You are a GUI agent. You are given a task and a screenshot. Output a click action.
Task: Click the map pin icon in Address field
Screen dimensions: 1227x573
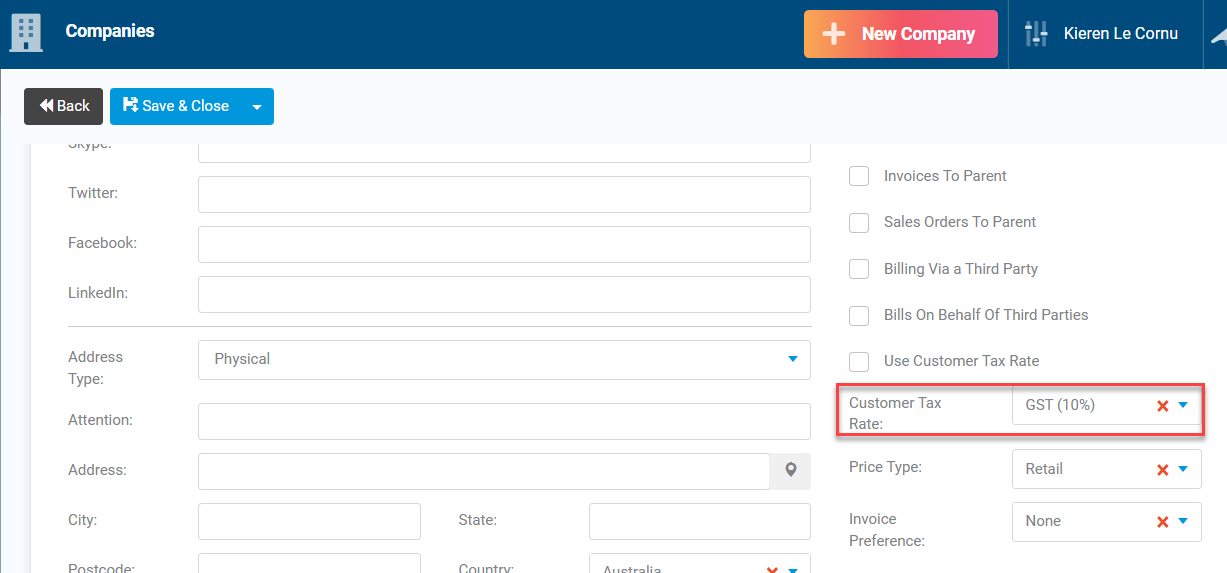tap(790, 470)
